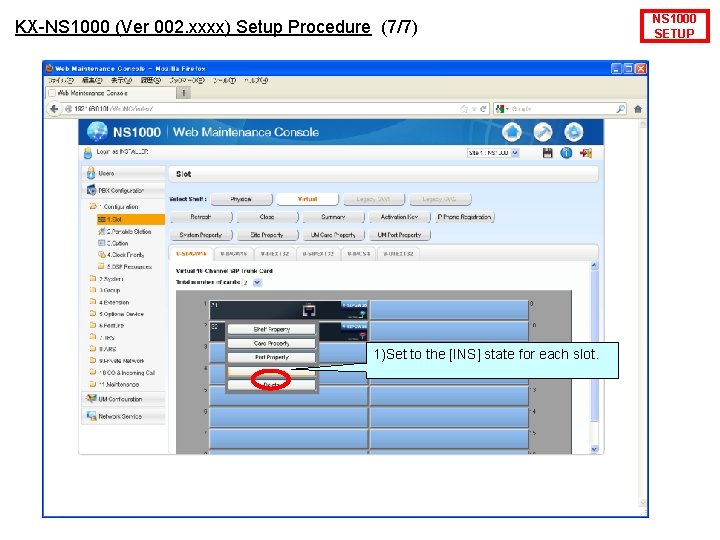Open the UM Card Property button
Viewport: 720px width, 540px height.
333,235
